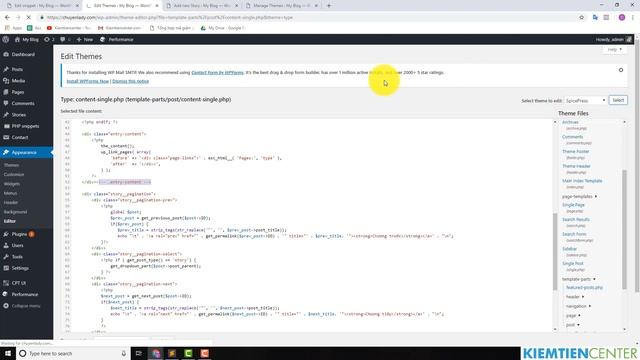Click the My Blog home icon
The height and width of the screenshot is (360, 640).
pyautogui.click(x=17, y=40)
